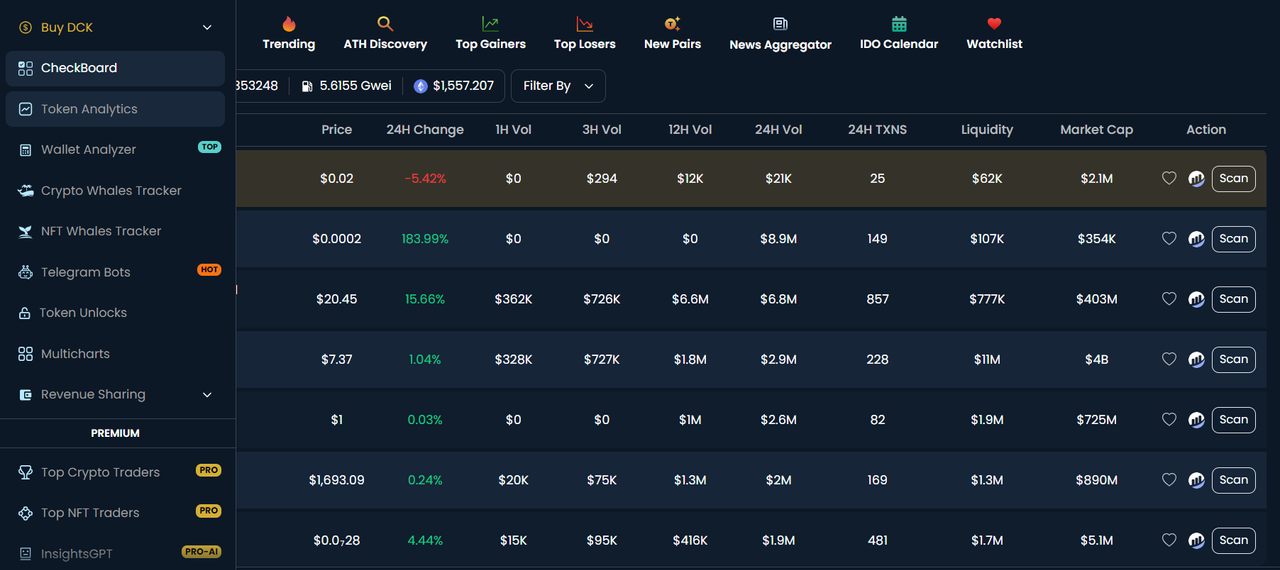
Task: Open Wallet Analyzer in sidebar
Action: 115,149
